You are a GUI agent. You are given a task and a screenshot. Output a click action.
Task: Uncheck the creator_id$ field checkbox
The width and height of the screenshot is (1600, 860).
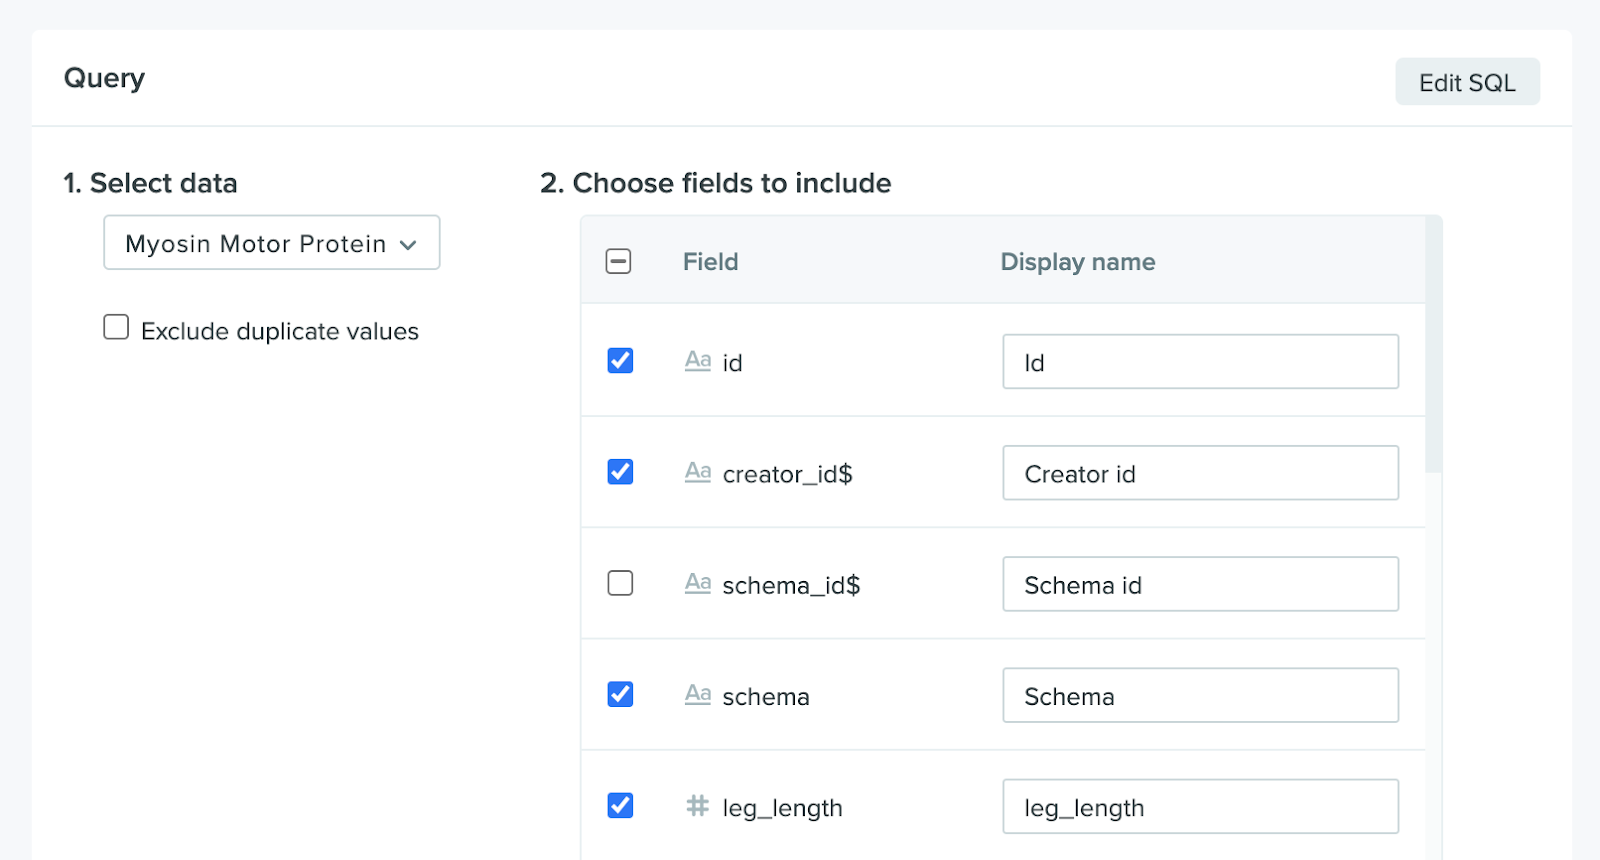pyautogui.click(x=620, y=472)
